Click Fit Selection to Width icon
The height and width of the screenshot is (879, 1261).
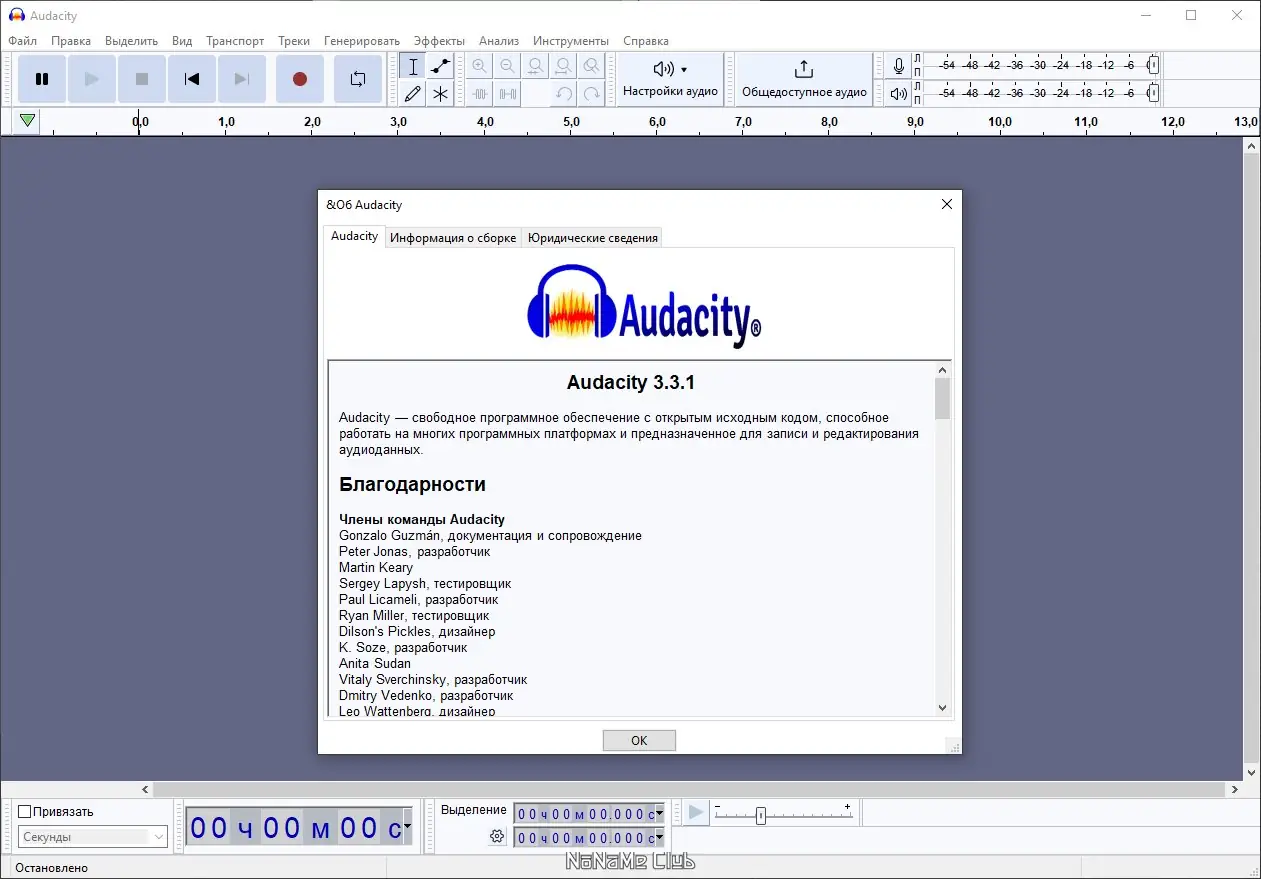(x=536, y=67)
